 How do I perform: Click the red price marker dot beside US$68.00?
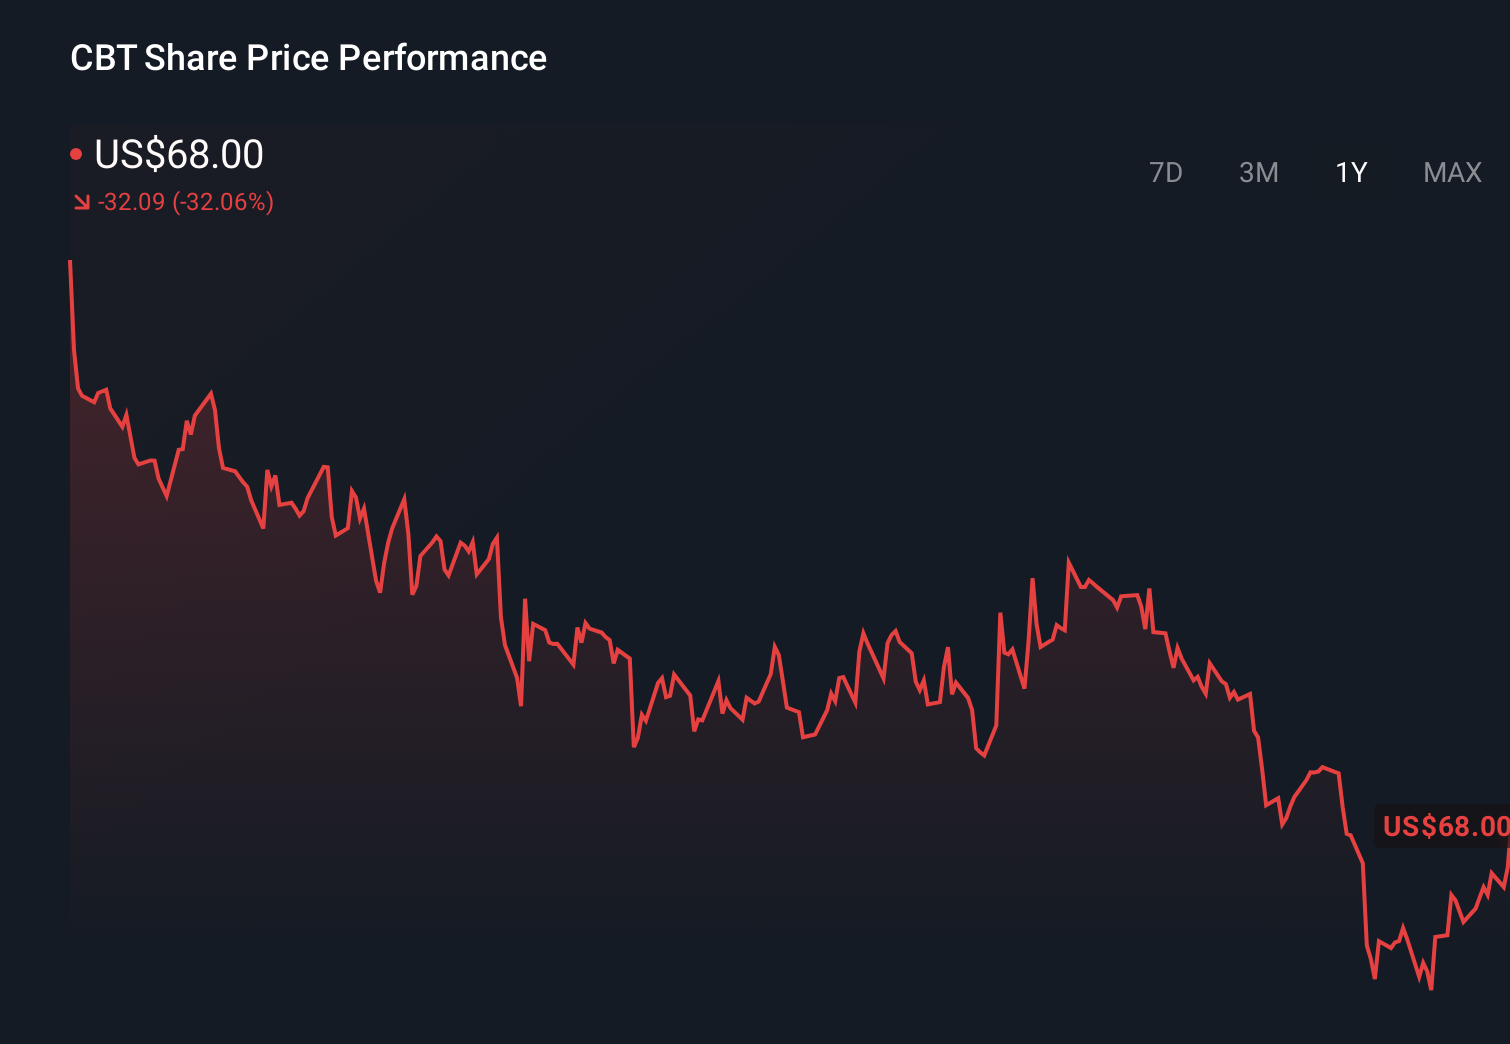point(76,152)
